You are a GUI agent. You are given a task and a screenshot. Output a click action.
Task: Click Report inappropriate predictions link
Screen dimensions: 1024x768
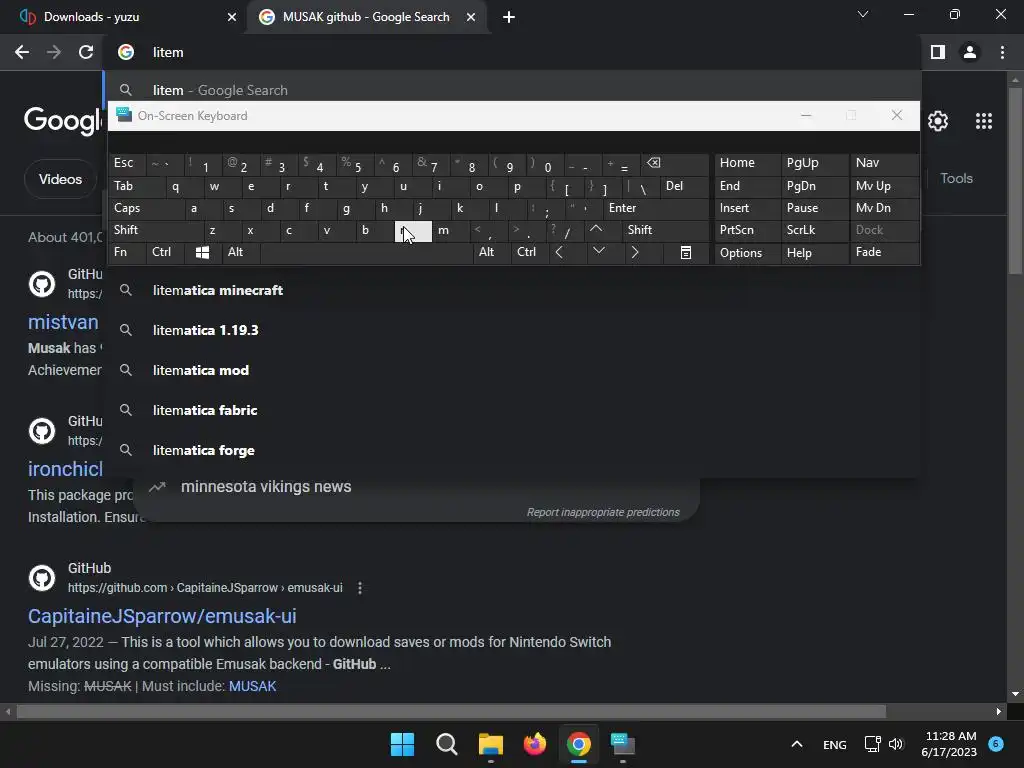603,512
